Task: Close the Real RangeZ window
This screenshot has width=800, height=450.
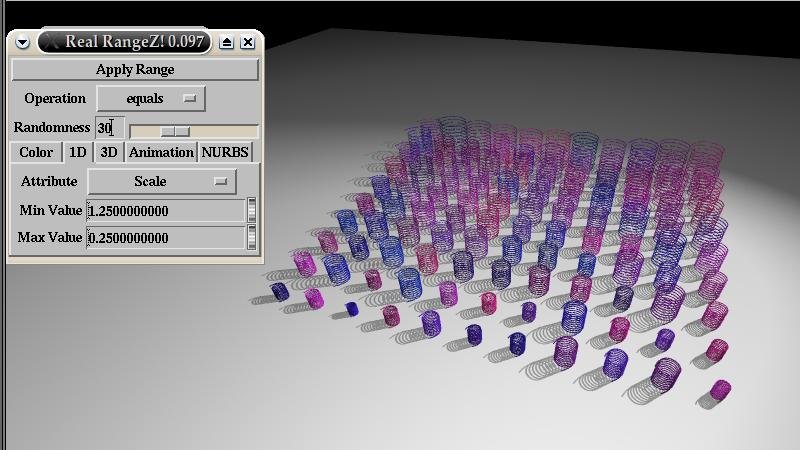Action: tap(248, 42)
